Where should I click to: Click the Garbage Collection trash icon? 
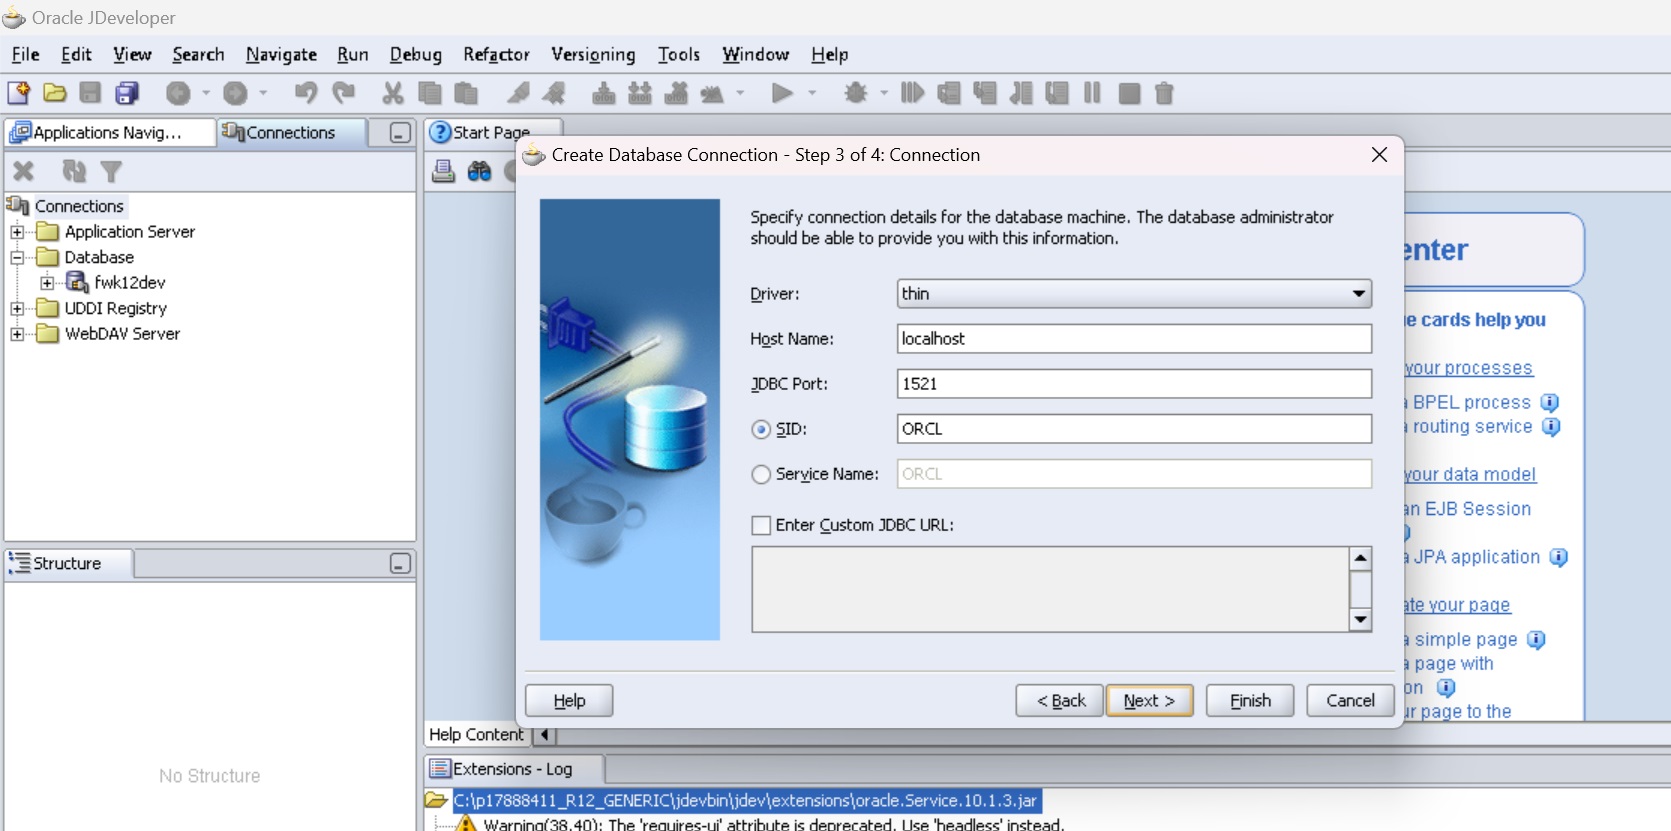1164,93
